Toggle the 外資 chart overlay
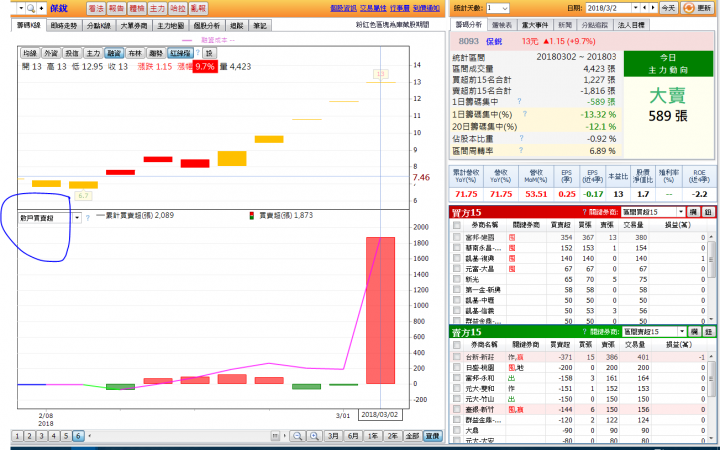 51,53
